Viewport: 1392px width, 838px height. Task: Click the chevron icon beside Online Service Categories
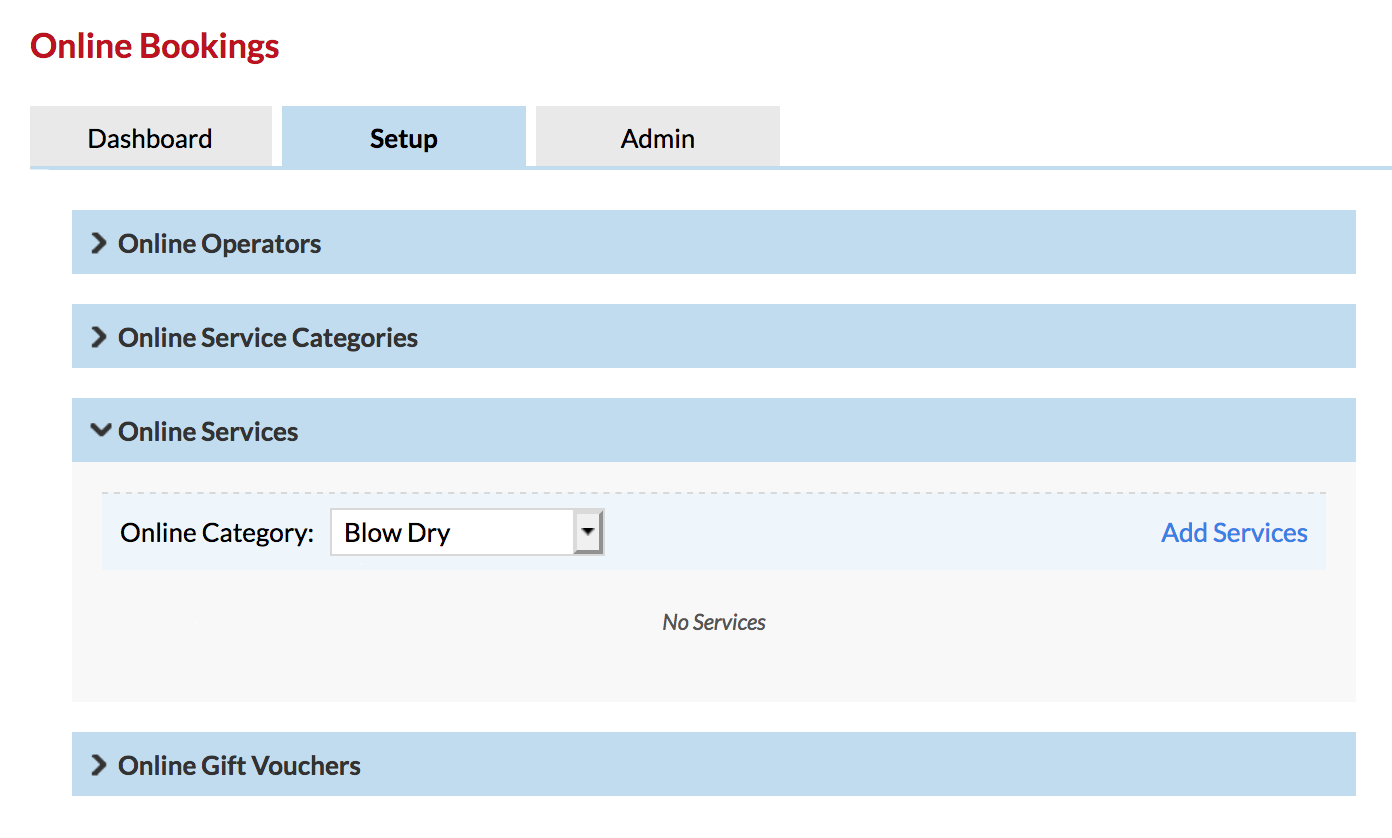(x=98, y=336)
